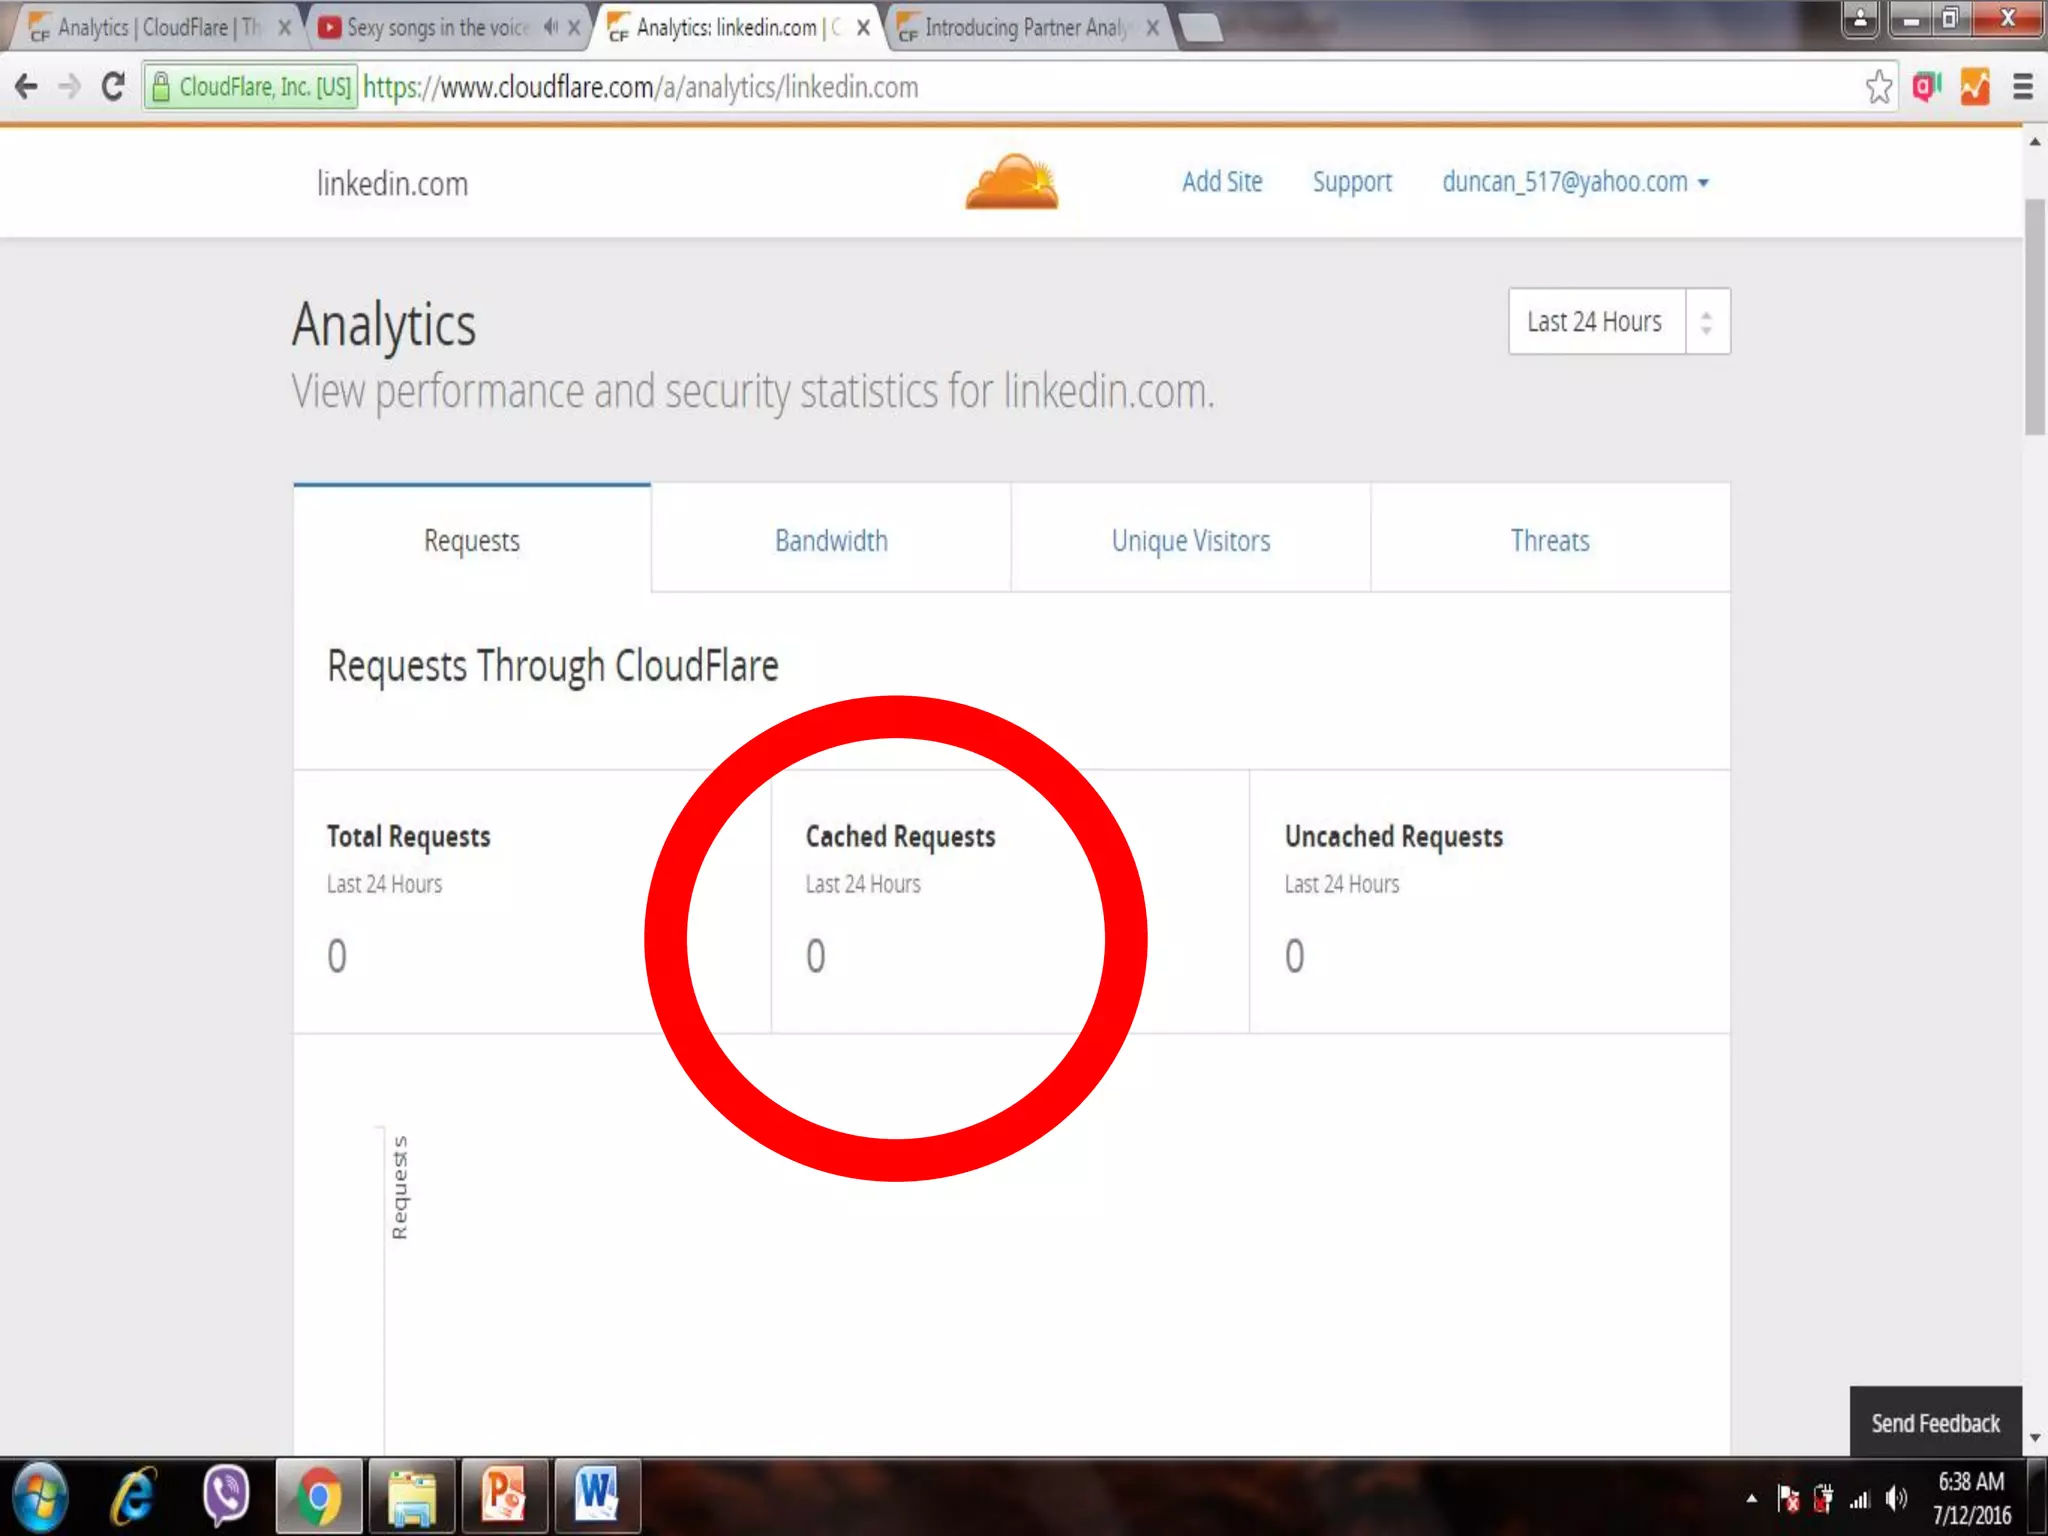The height and width of the screenshot is (1536, 2048).
Task: Open the Chrome hamburger menu
Action: click(2022, 87)
